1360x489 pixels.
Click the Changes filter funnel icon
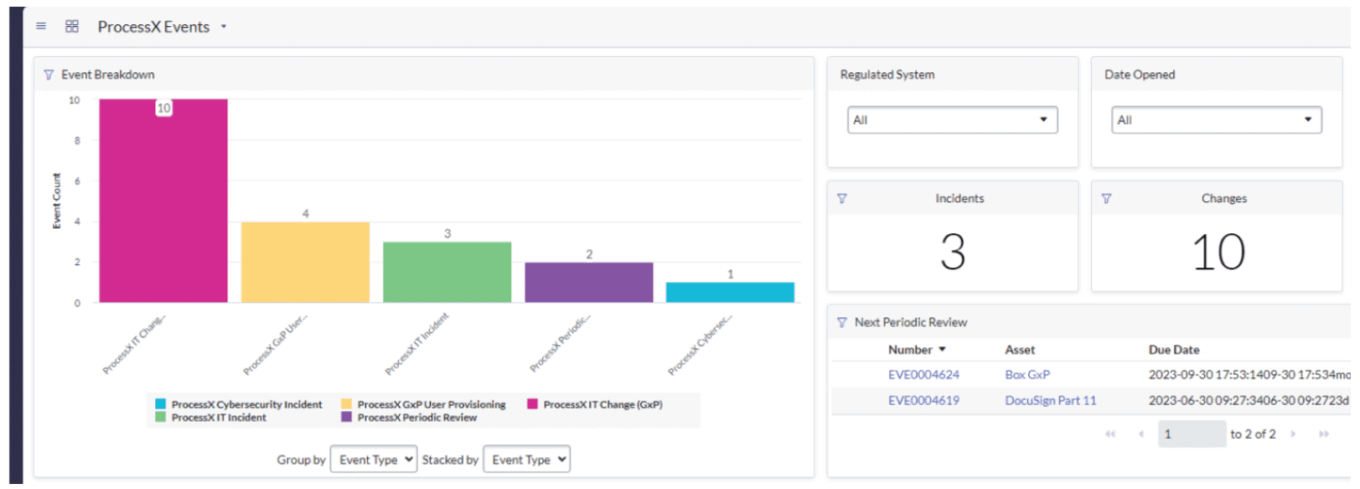(x=1106, y=199)
